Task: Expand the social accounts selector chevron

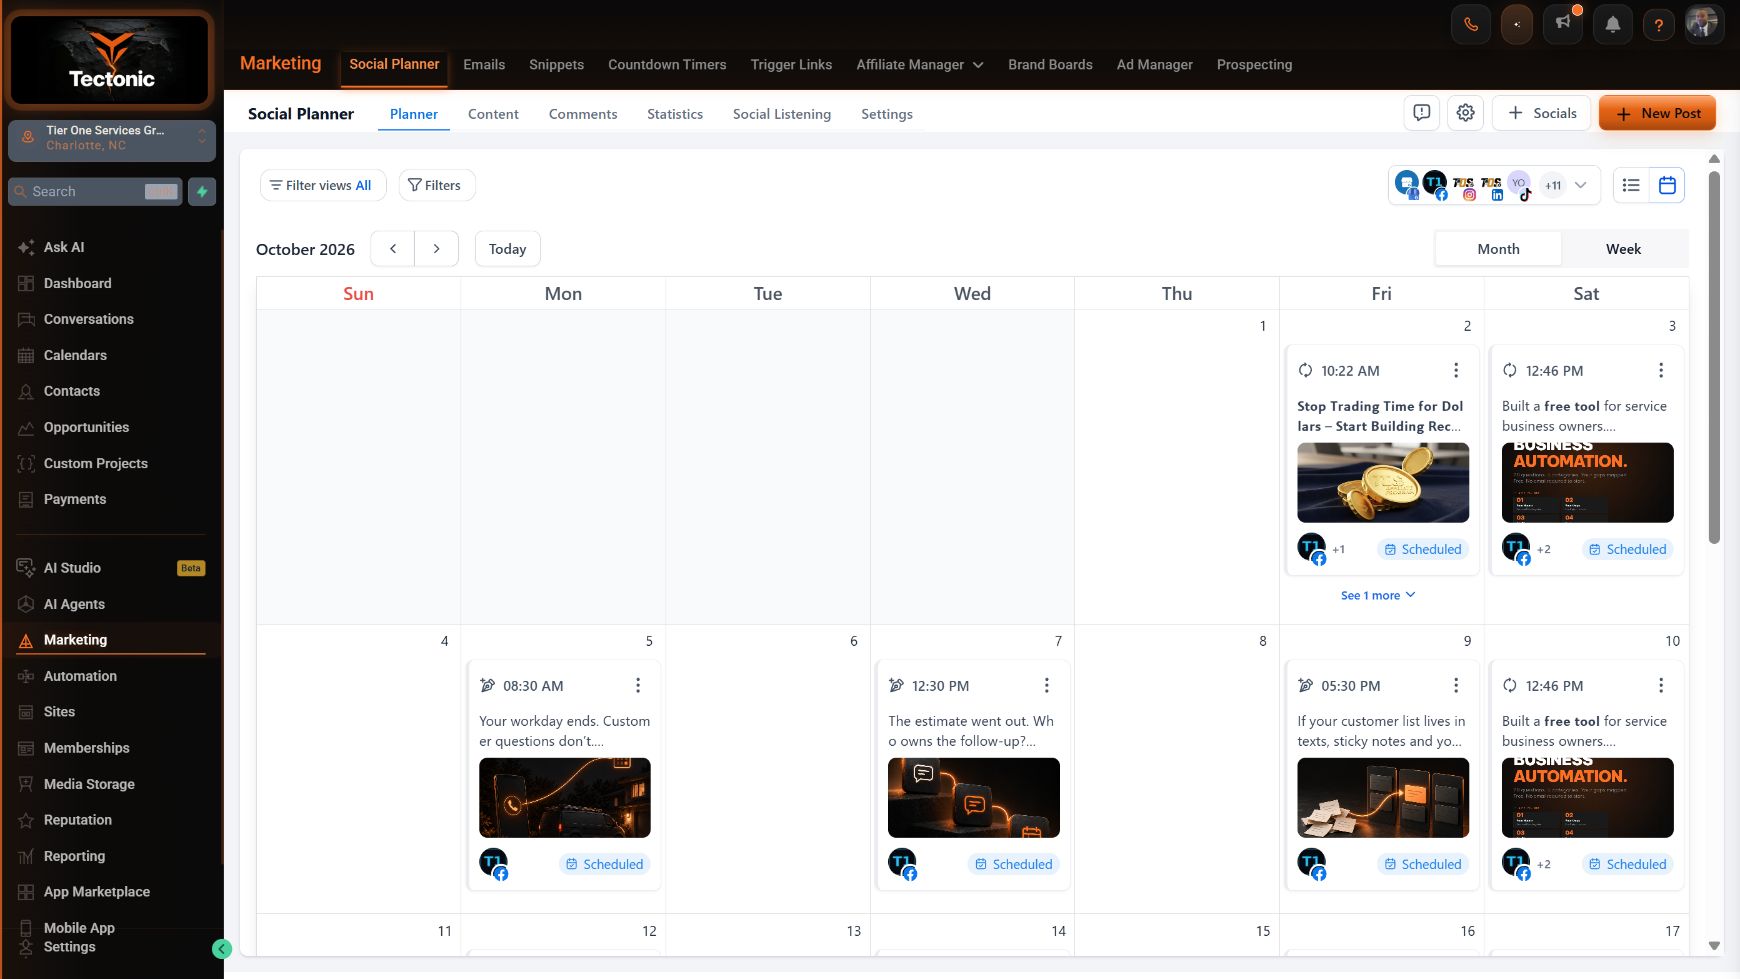Action: click(1581, 185)
